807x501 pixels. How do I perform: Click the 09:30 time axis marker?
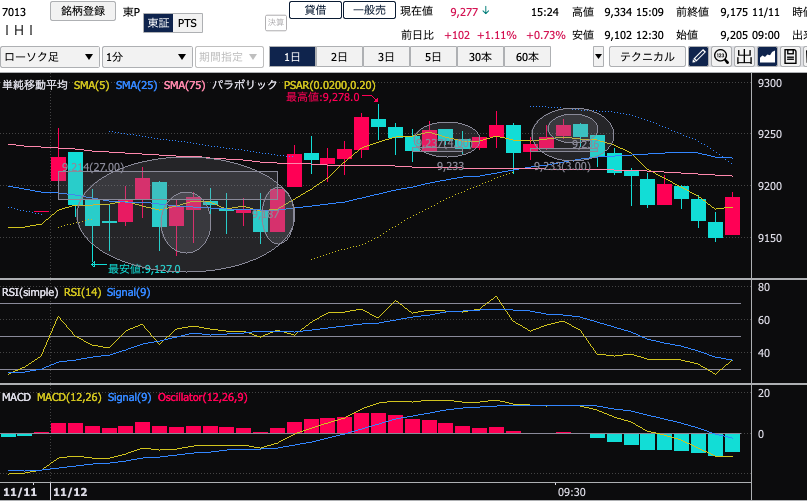coord(571,492)
